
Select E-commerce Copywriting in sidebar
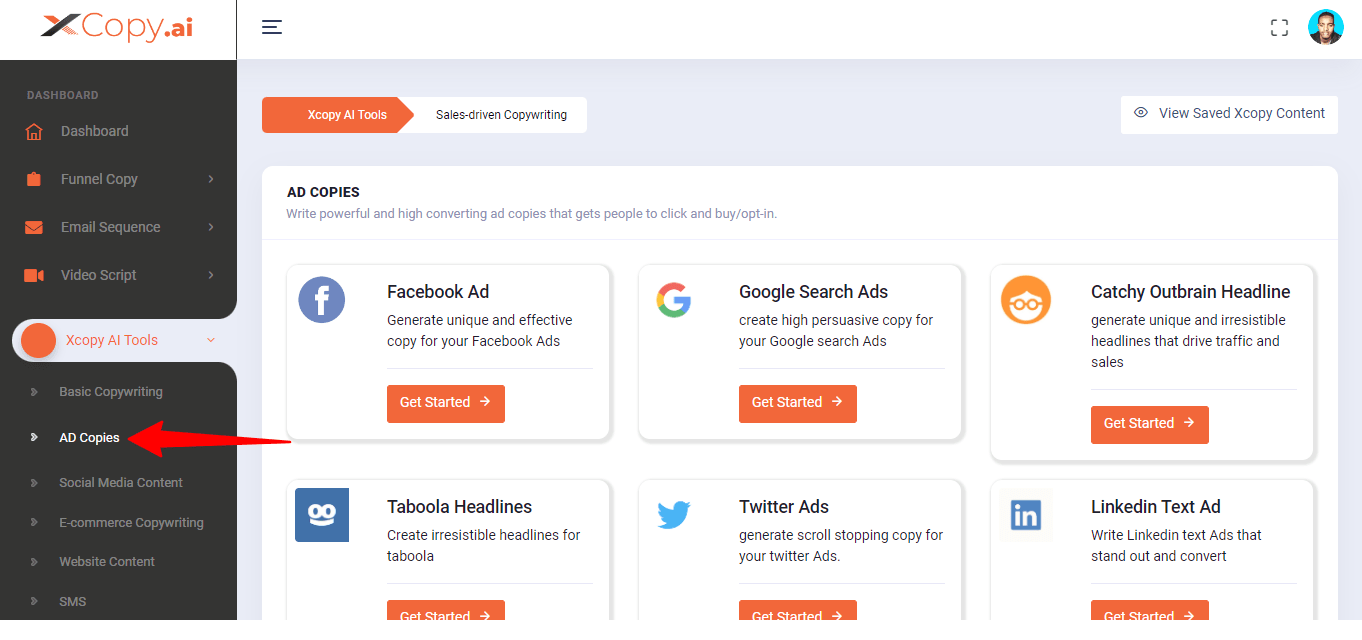pos(131,522)
